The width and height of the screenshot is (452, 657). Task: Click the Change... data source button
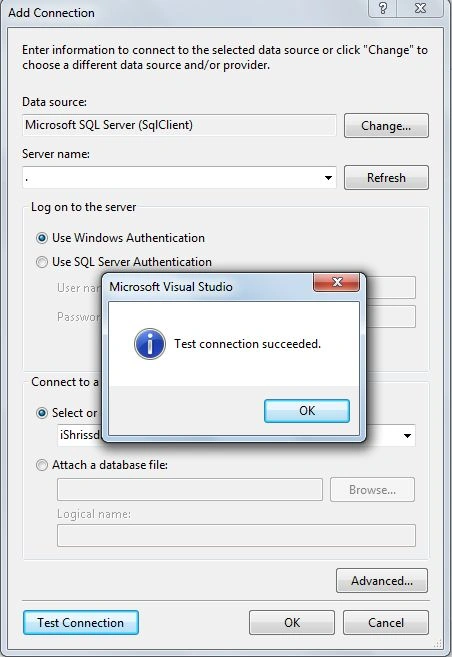point(386,126)
